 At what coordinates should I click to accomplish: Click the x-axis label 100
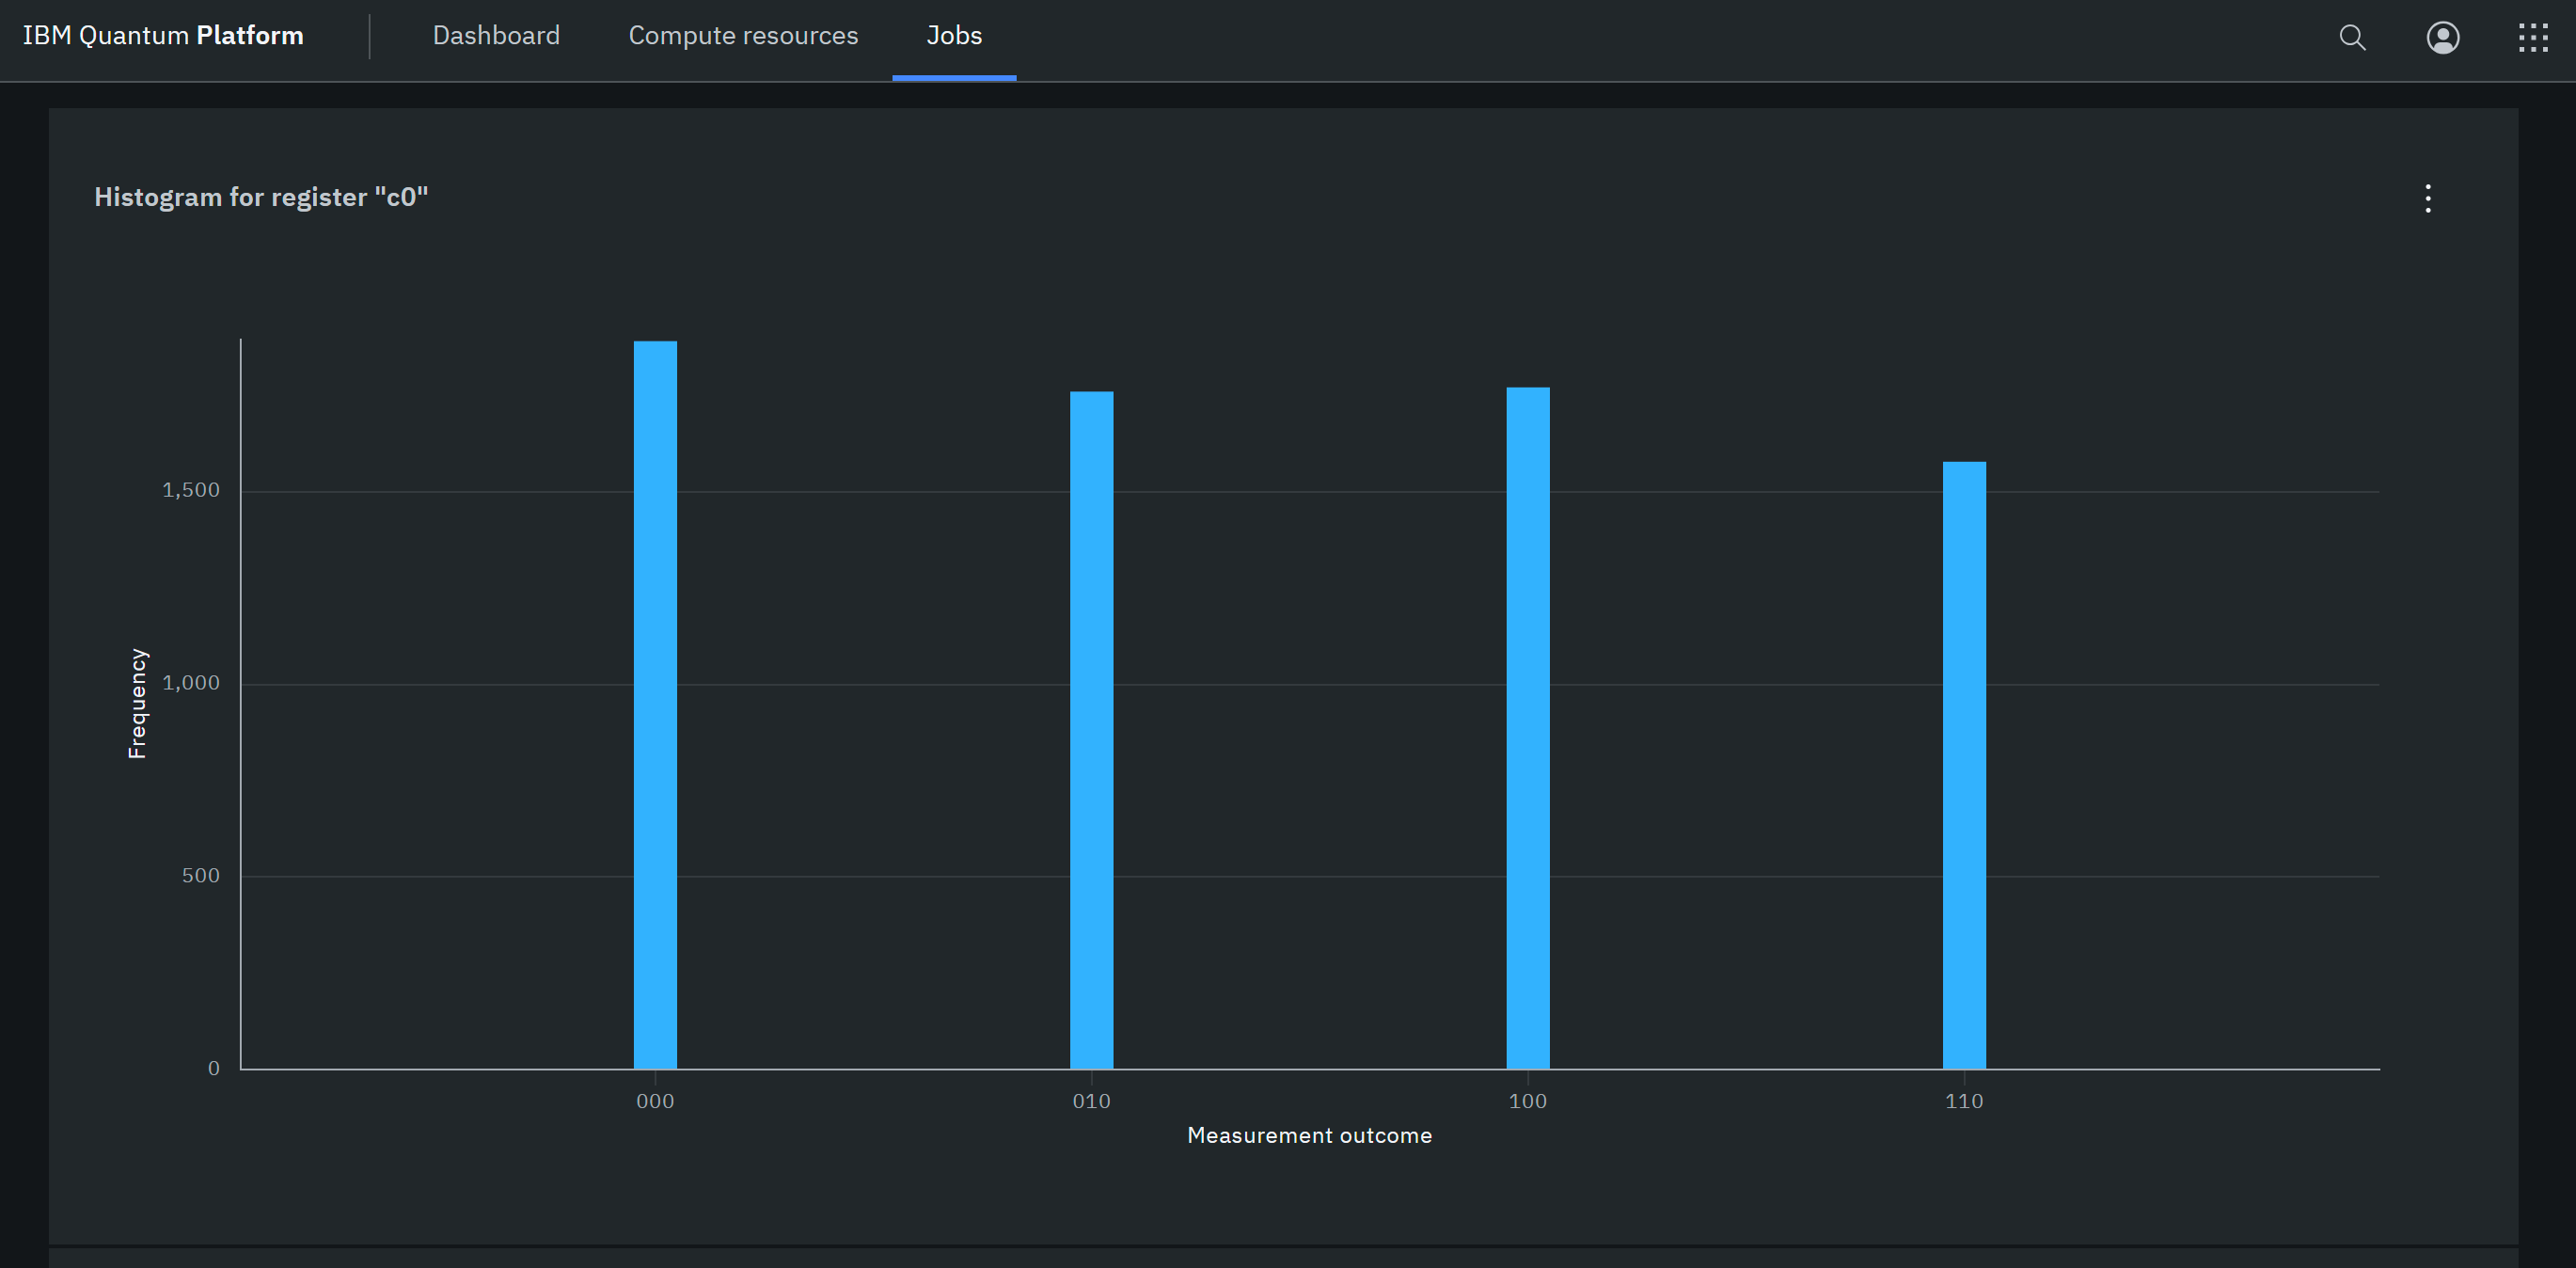coord(1527,1101)
